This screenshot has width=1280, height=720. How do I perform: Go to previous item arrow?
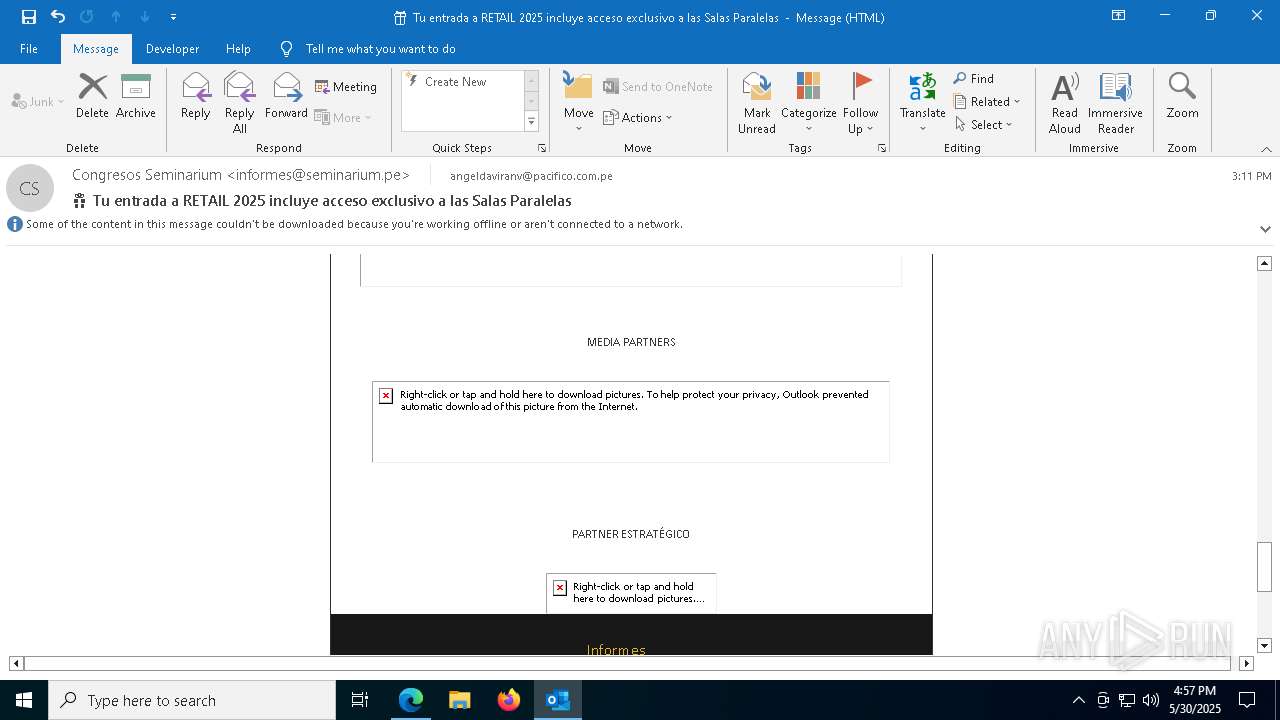click(116, 17)
